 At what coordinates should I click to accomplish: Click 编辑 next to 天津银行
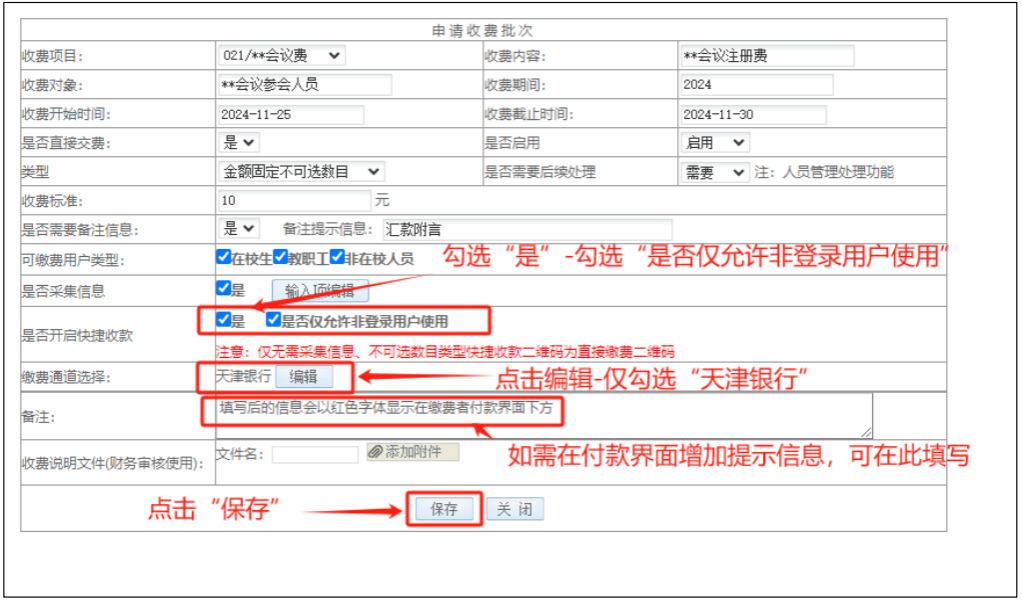[304, 377]
